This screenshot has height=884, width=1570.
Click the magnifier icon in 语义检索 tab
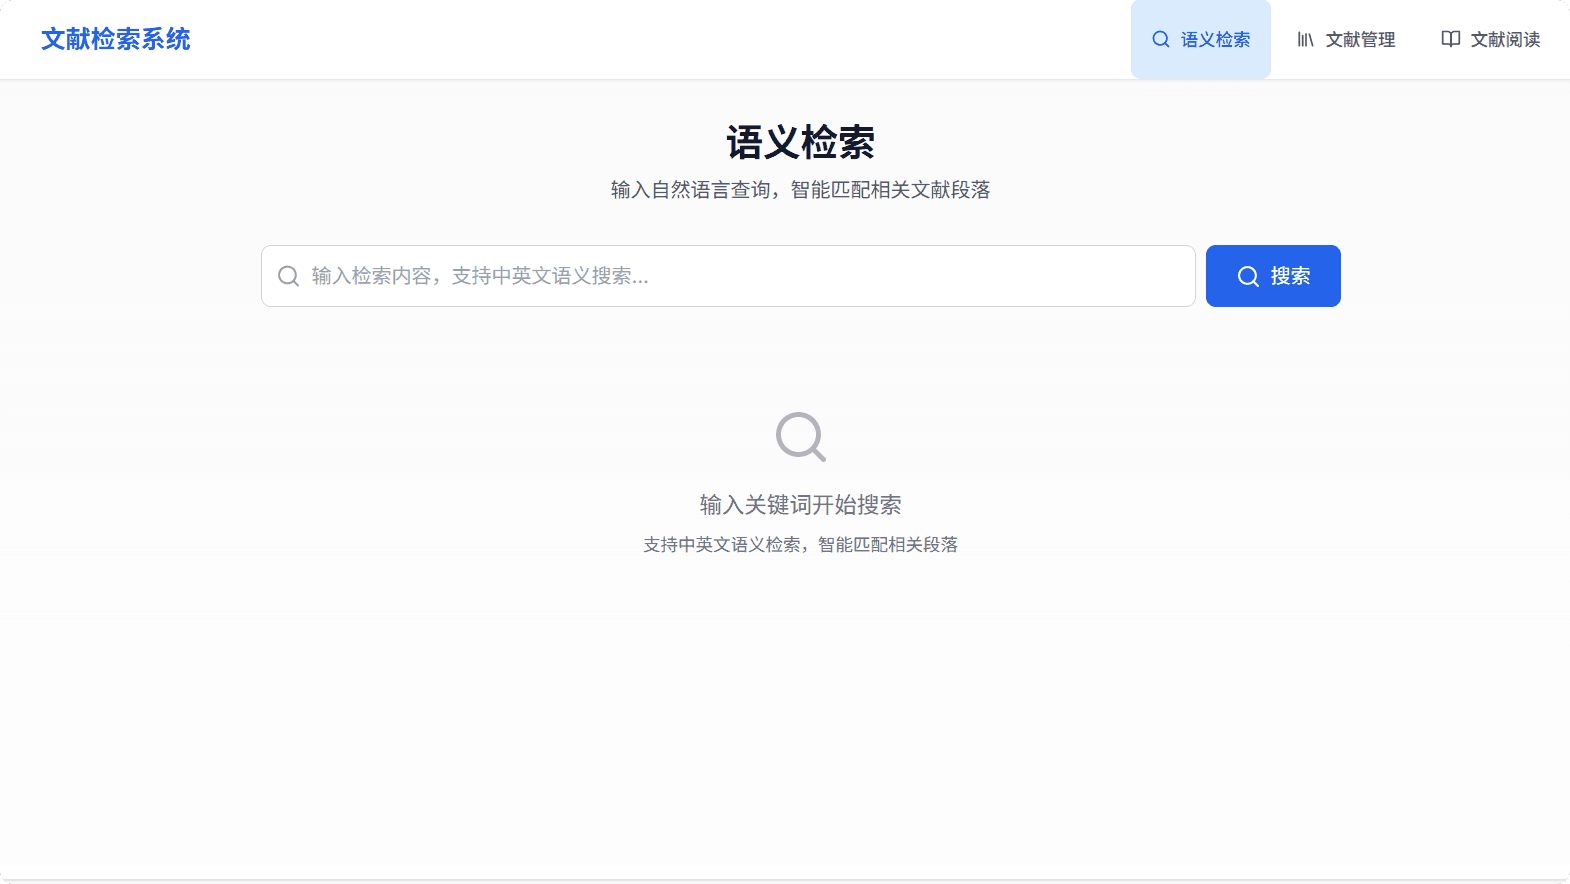coord(1161,39)
